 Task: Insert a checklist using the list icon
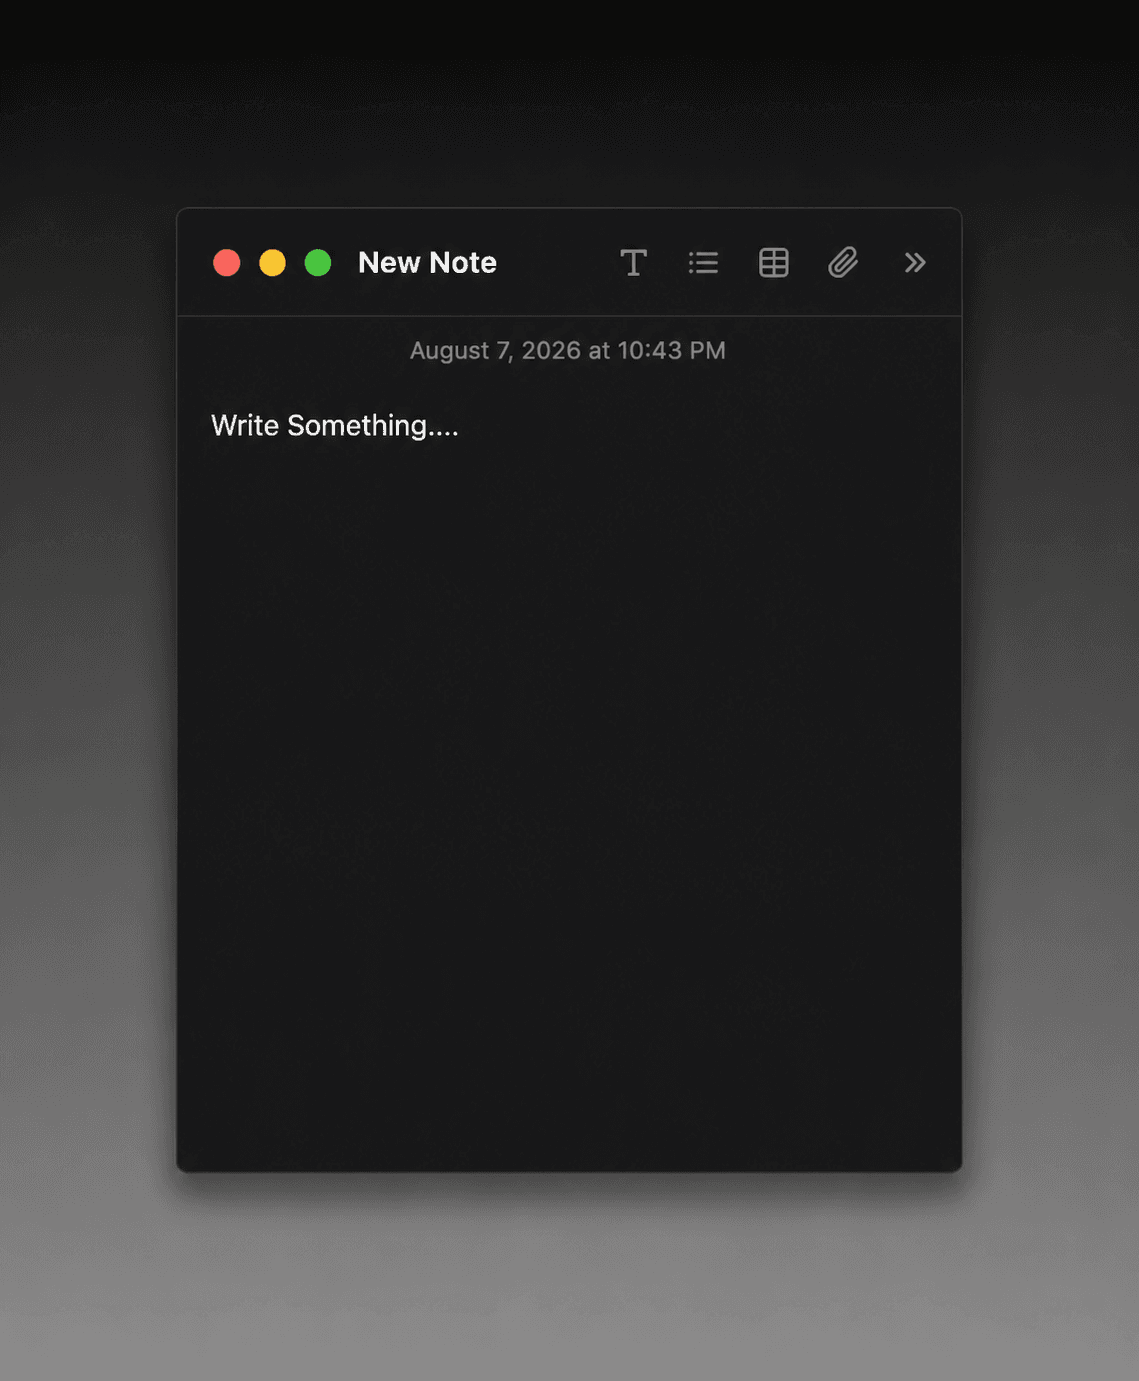coord(703,263)
